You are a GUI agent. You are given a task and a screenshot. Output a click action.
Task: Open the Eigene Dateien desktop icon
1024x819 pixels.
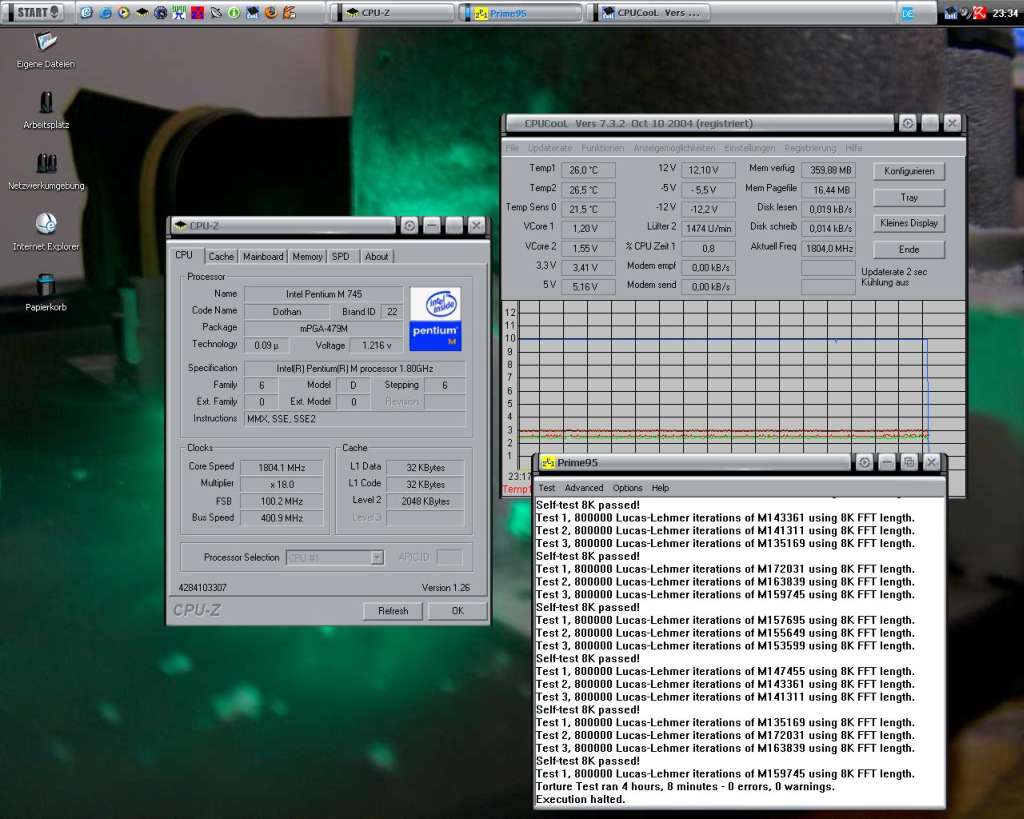[46, 50]
